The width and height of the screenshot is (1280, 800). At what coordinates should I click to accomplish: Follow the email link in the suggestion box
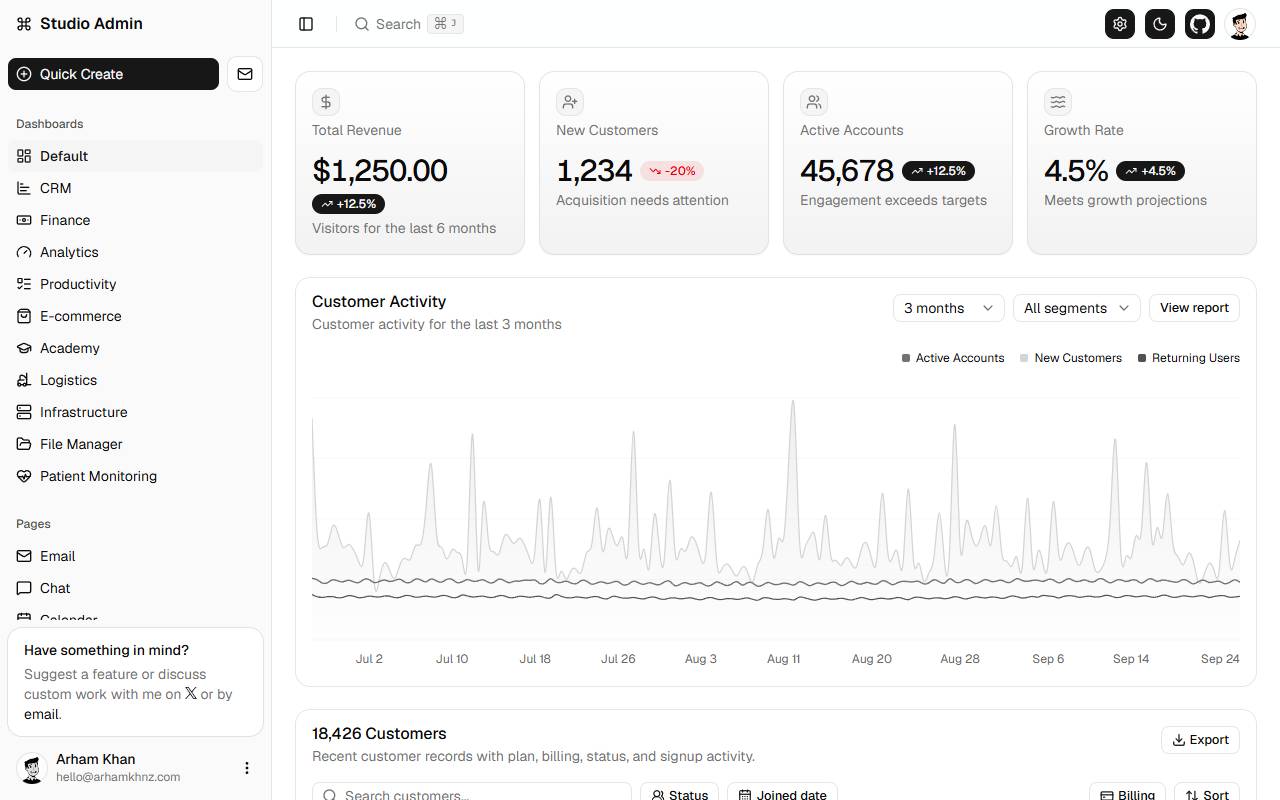pos(42,714)
